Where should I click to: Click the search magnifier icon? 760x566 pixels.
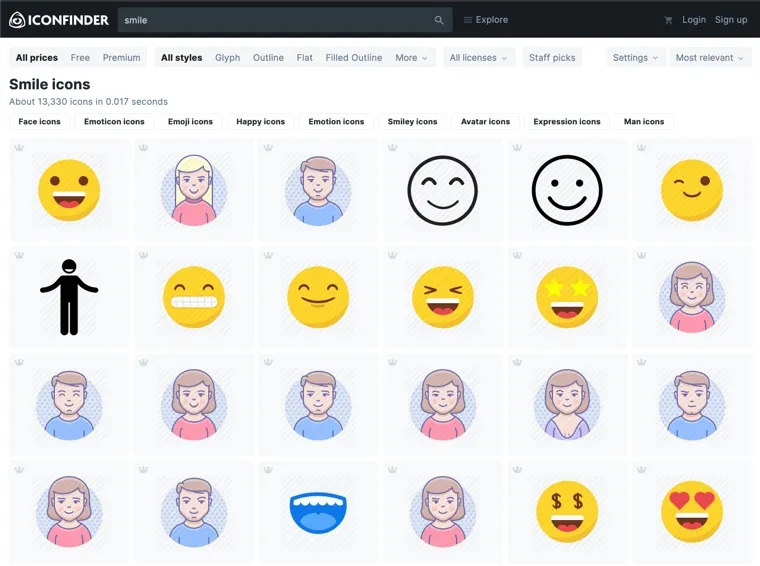[439, 20]
